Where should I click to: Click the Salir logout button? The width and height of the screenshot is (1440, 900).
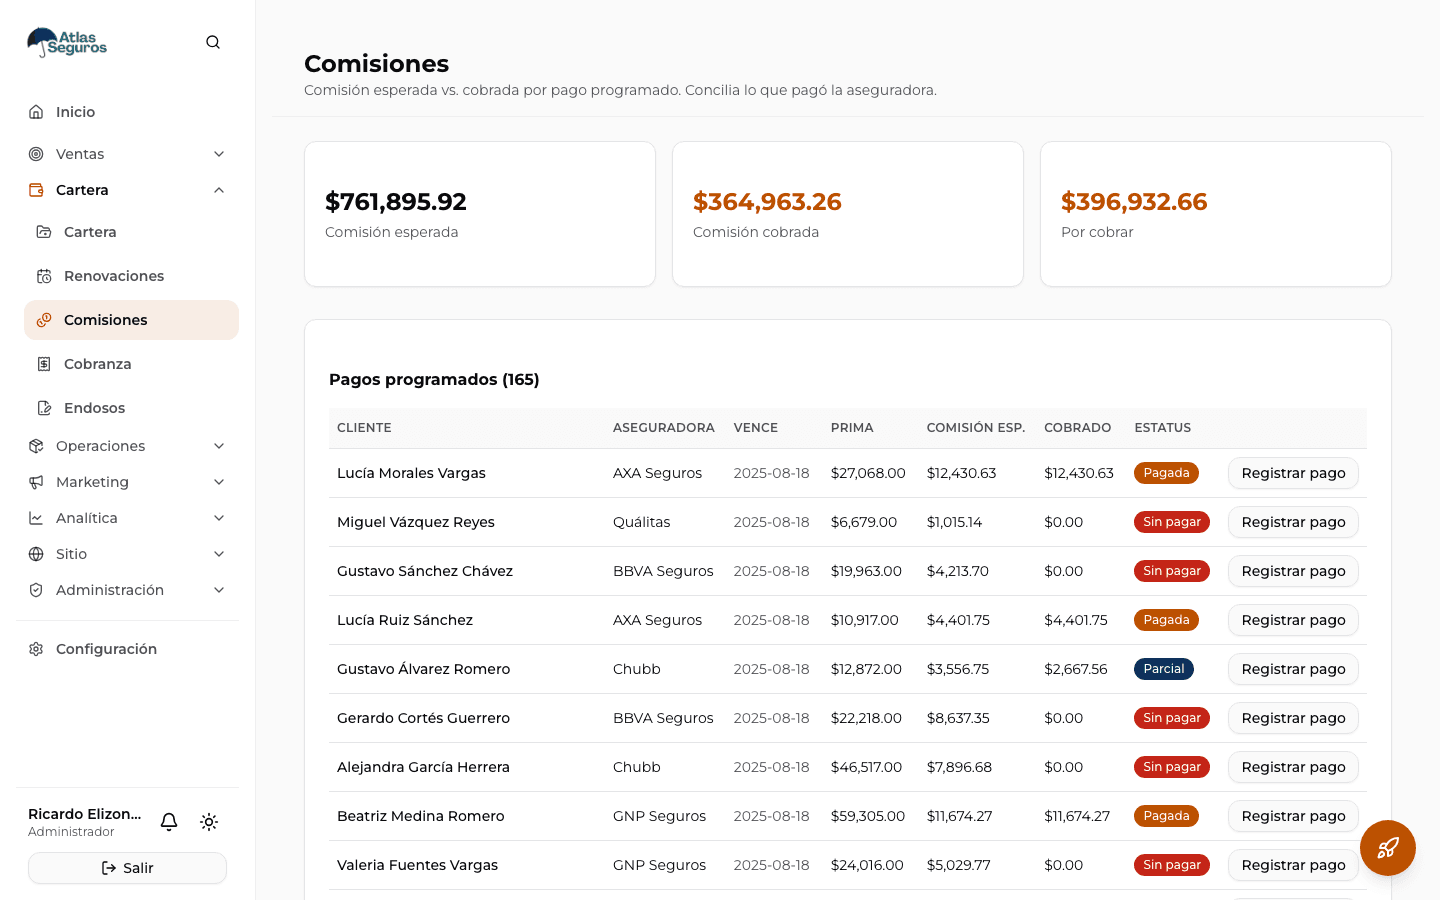pos(127,868)
